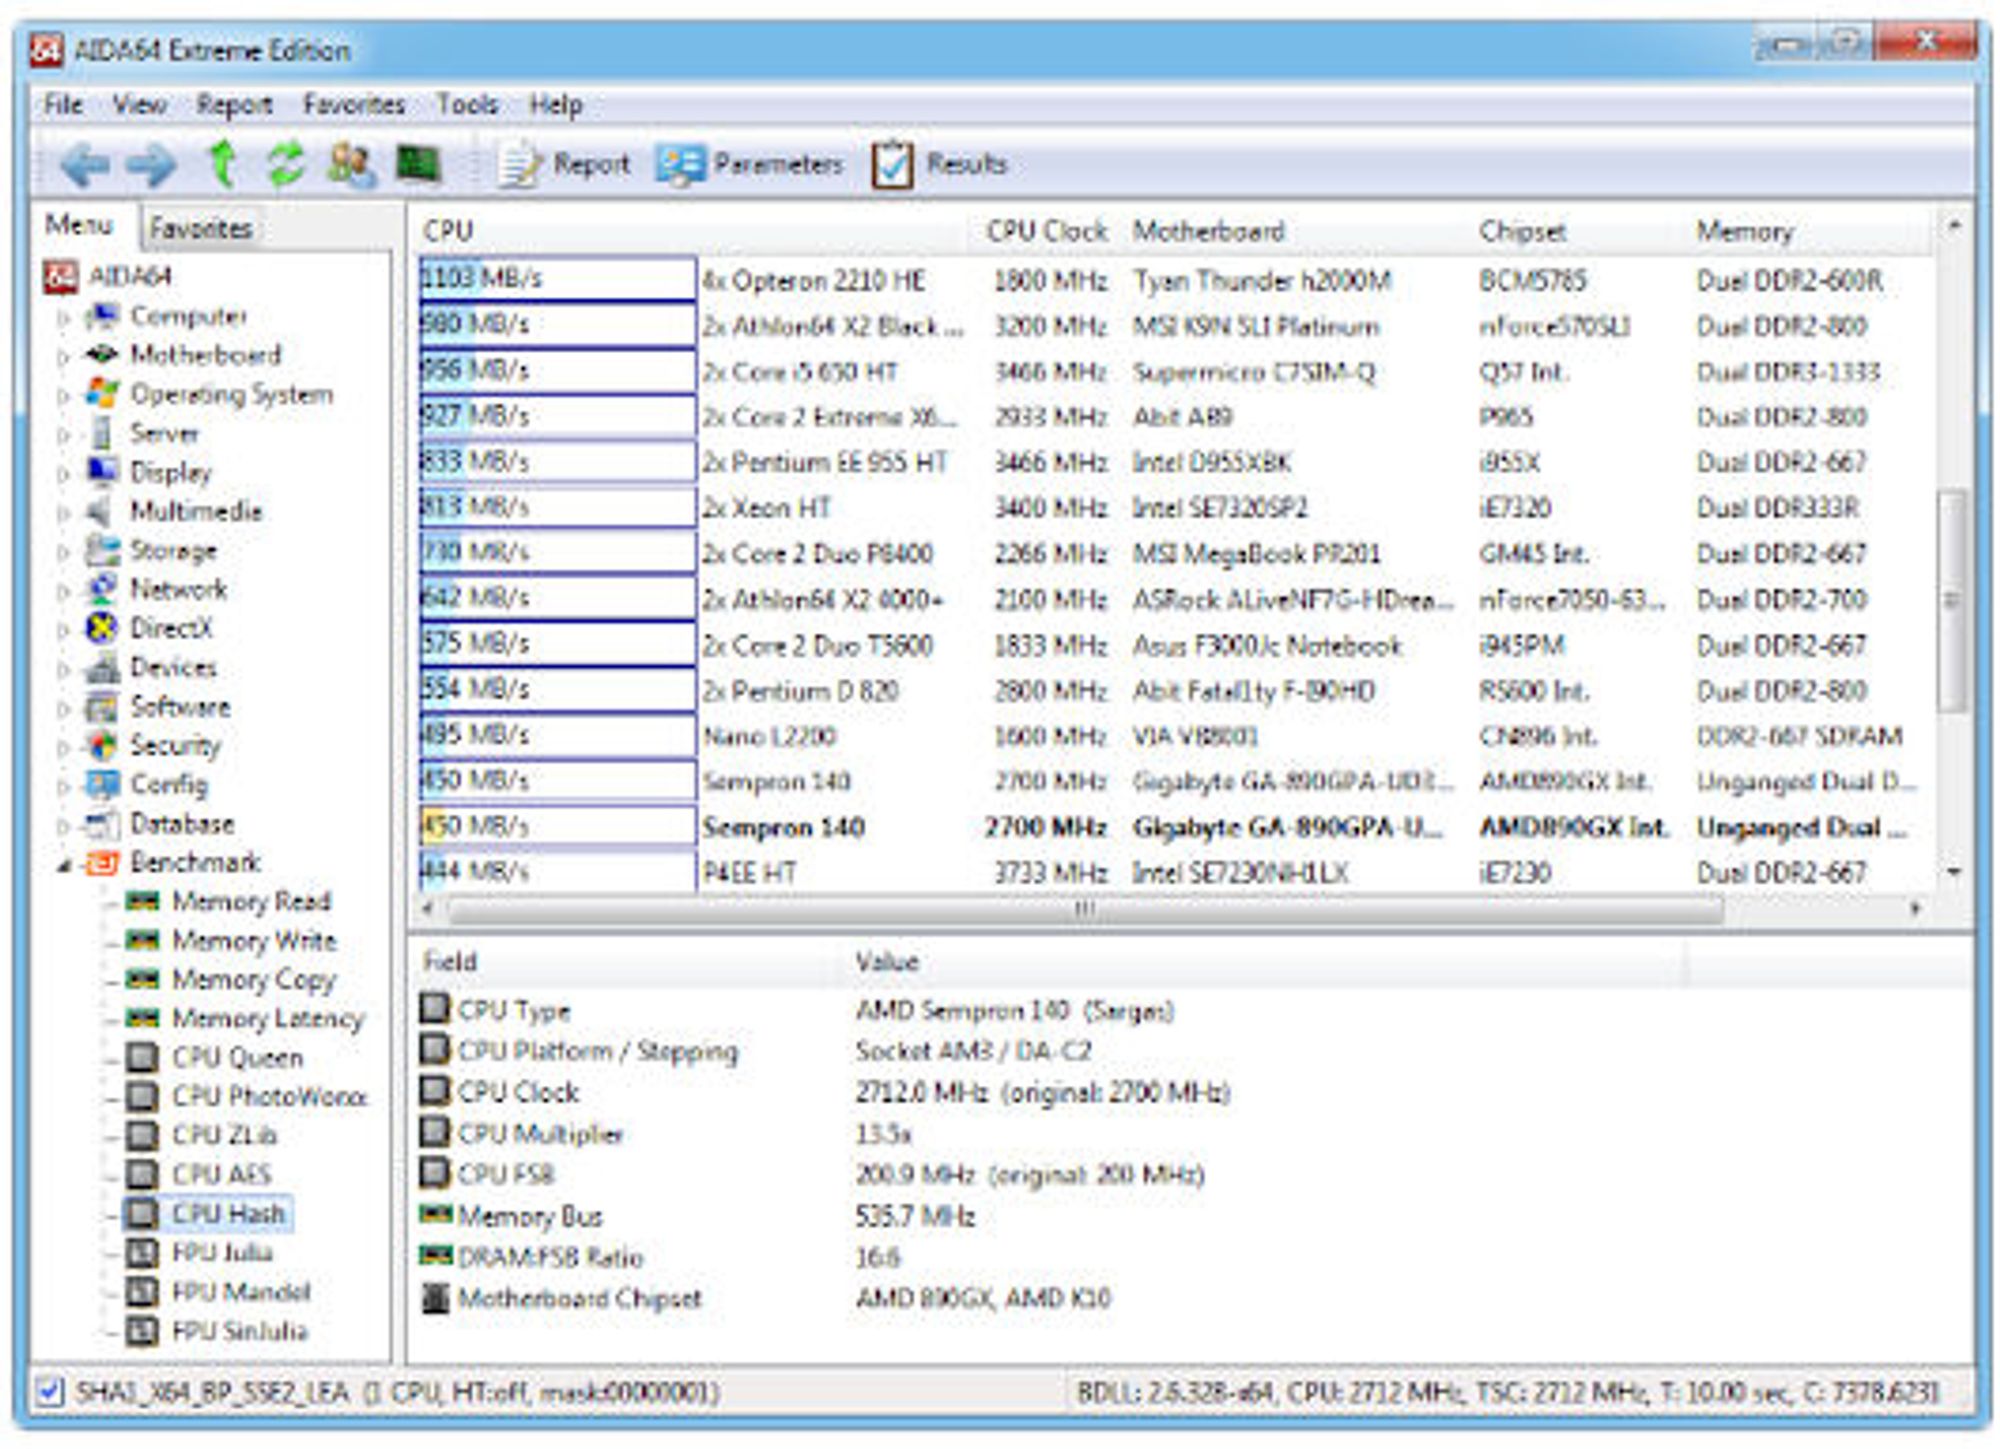Navigate up with the green up arrow
The image size is (2000, 1449).
pos(222,163)
